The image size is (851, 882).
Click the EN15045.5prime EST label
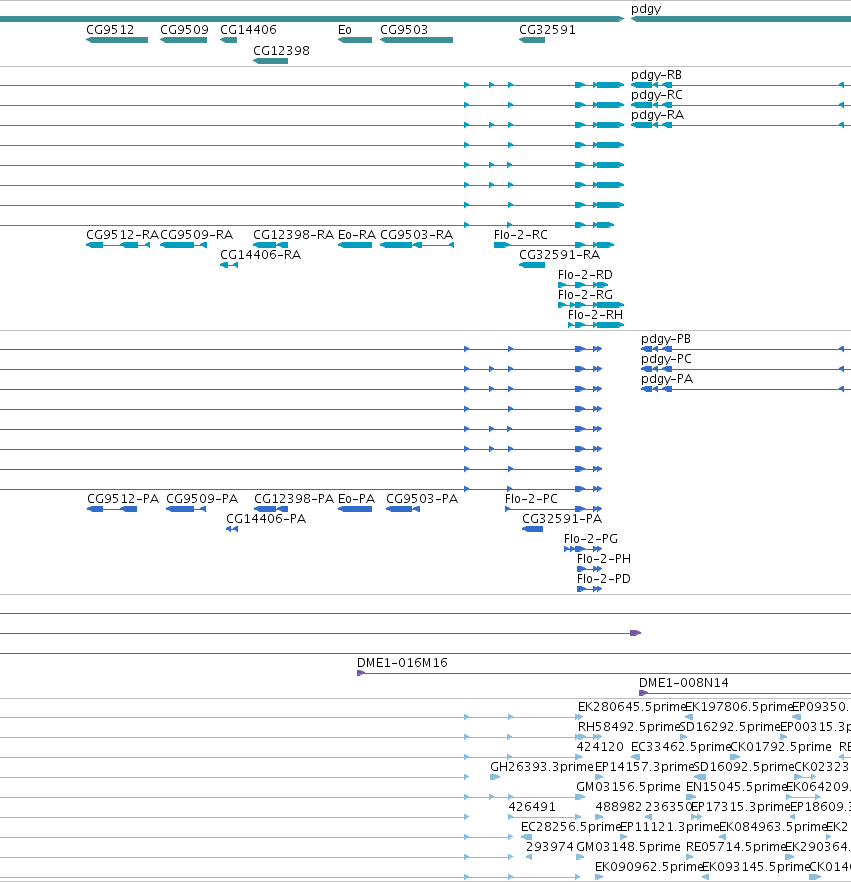pyautogui.click(x=736, y=787)
